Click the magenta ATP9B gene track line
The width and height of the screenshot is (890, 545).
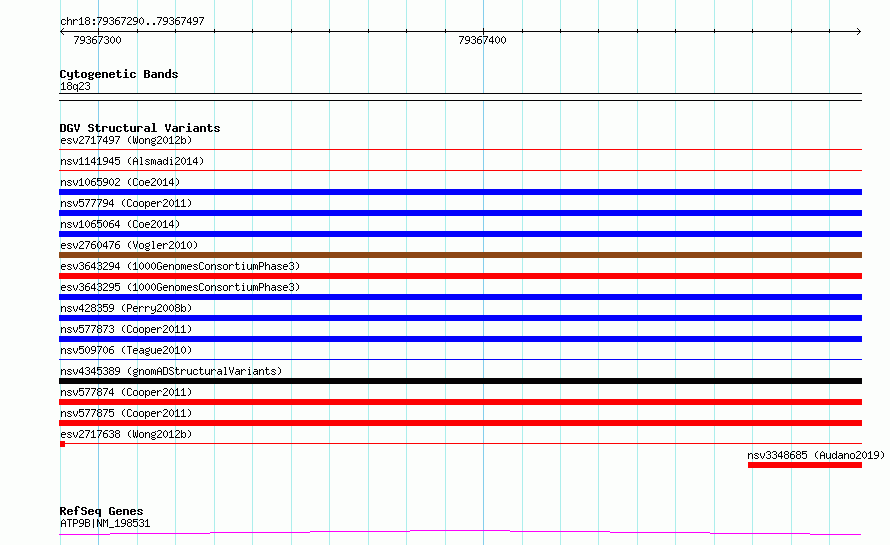(460, 532)
